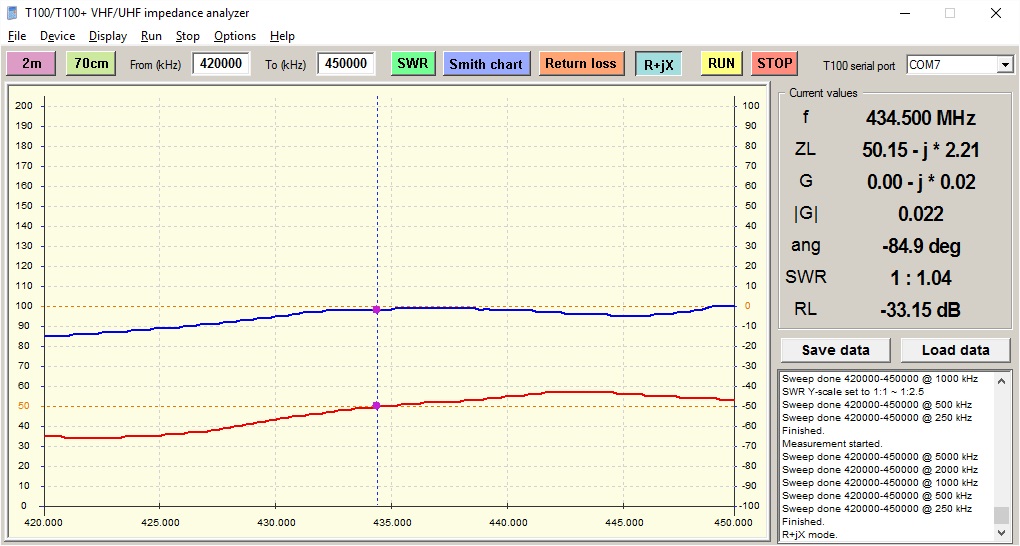Screen dimensions: 1020x546
Task: Click the Load data button
Action: [x=955, y=350]
